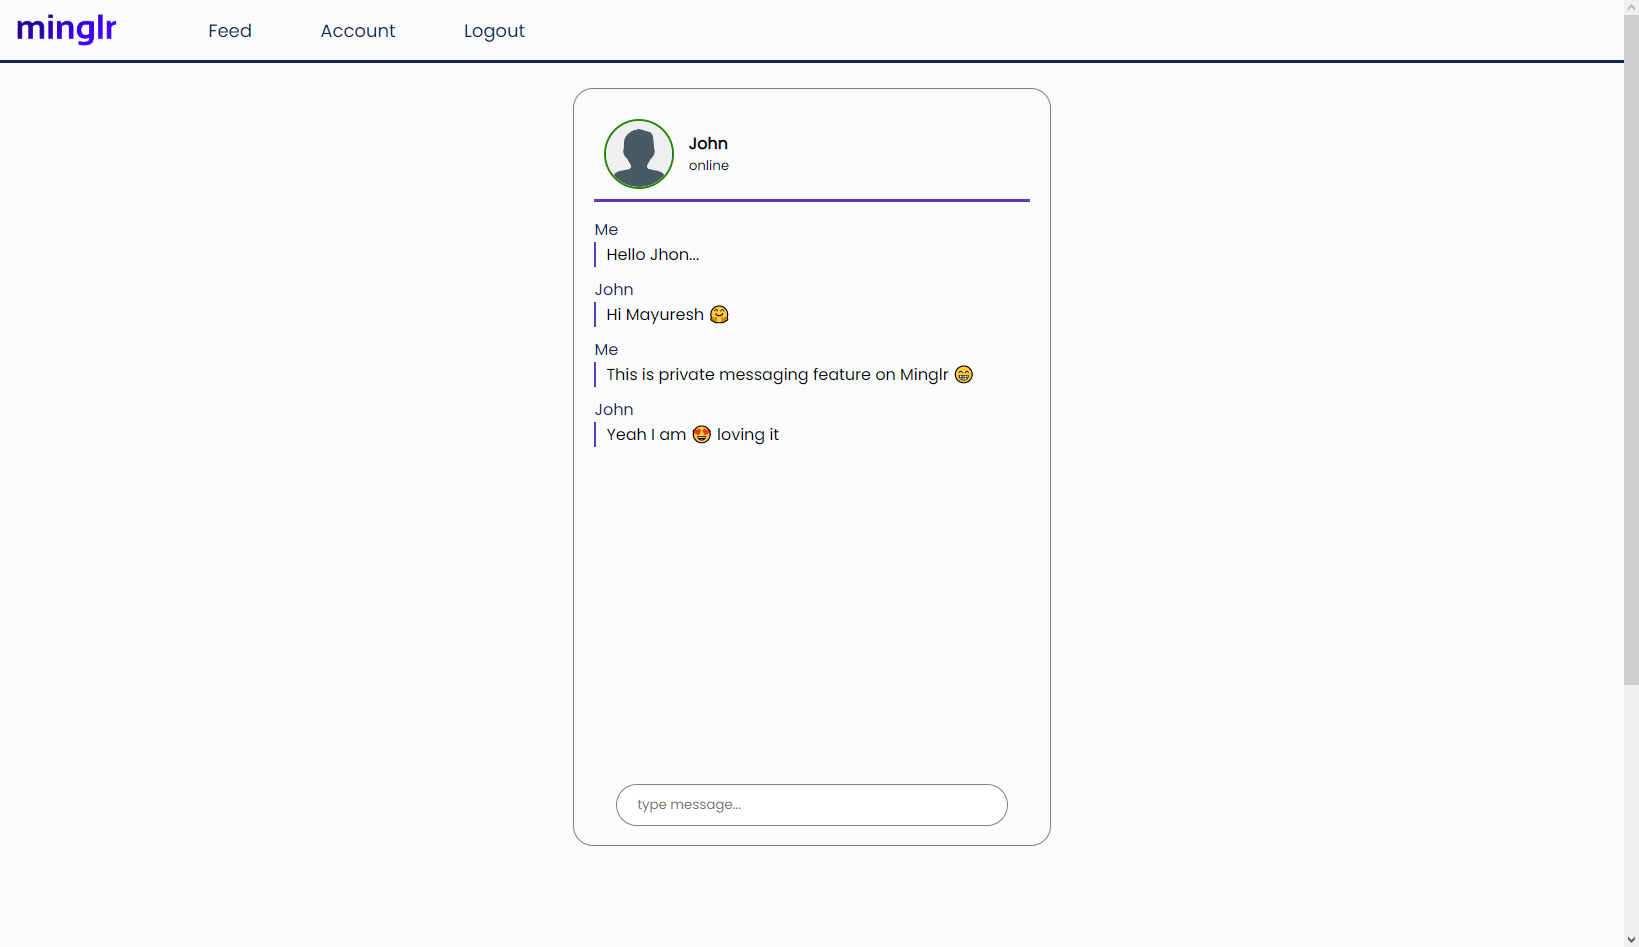1639x947 pixels.
Task: Click the 'Me' label above private messaging message
Action: tap(606, 350)
